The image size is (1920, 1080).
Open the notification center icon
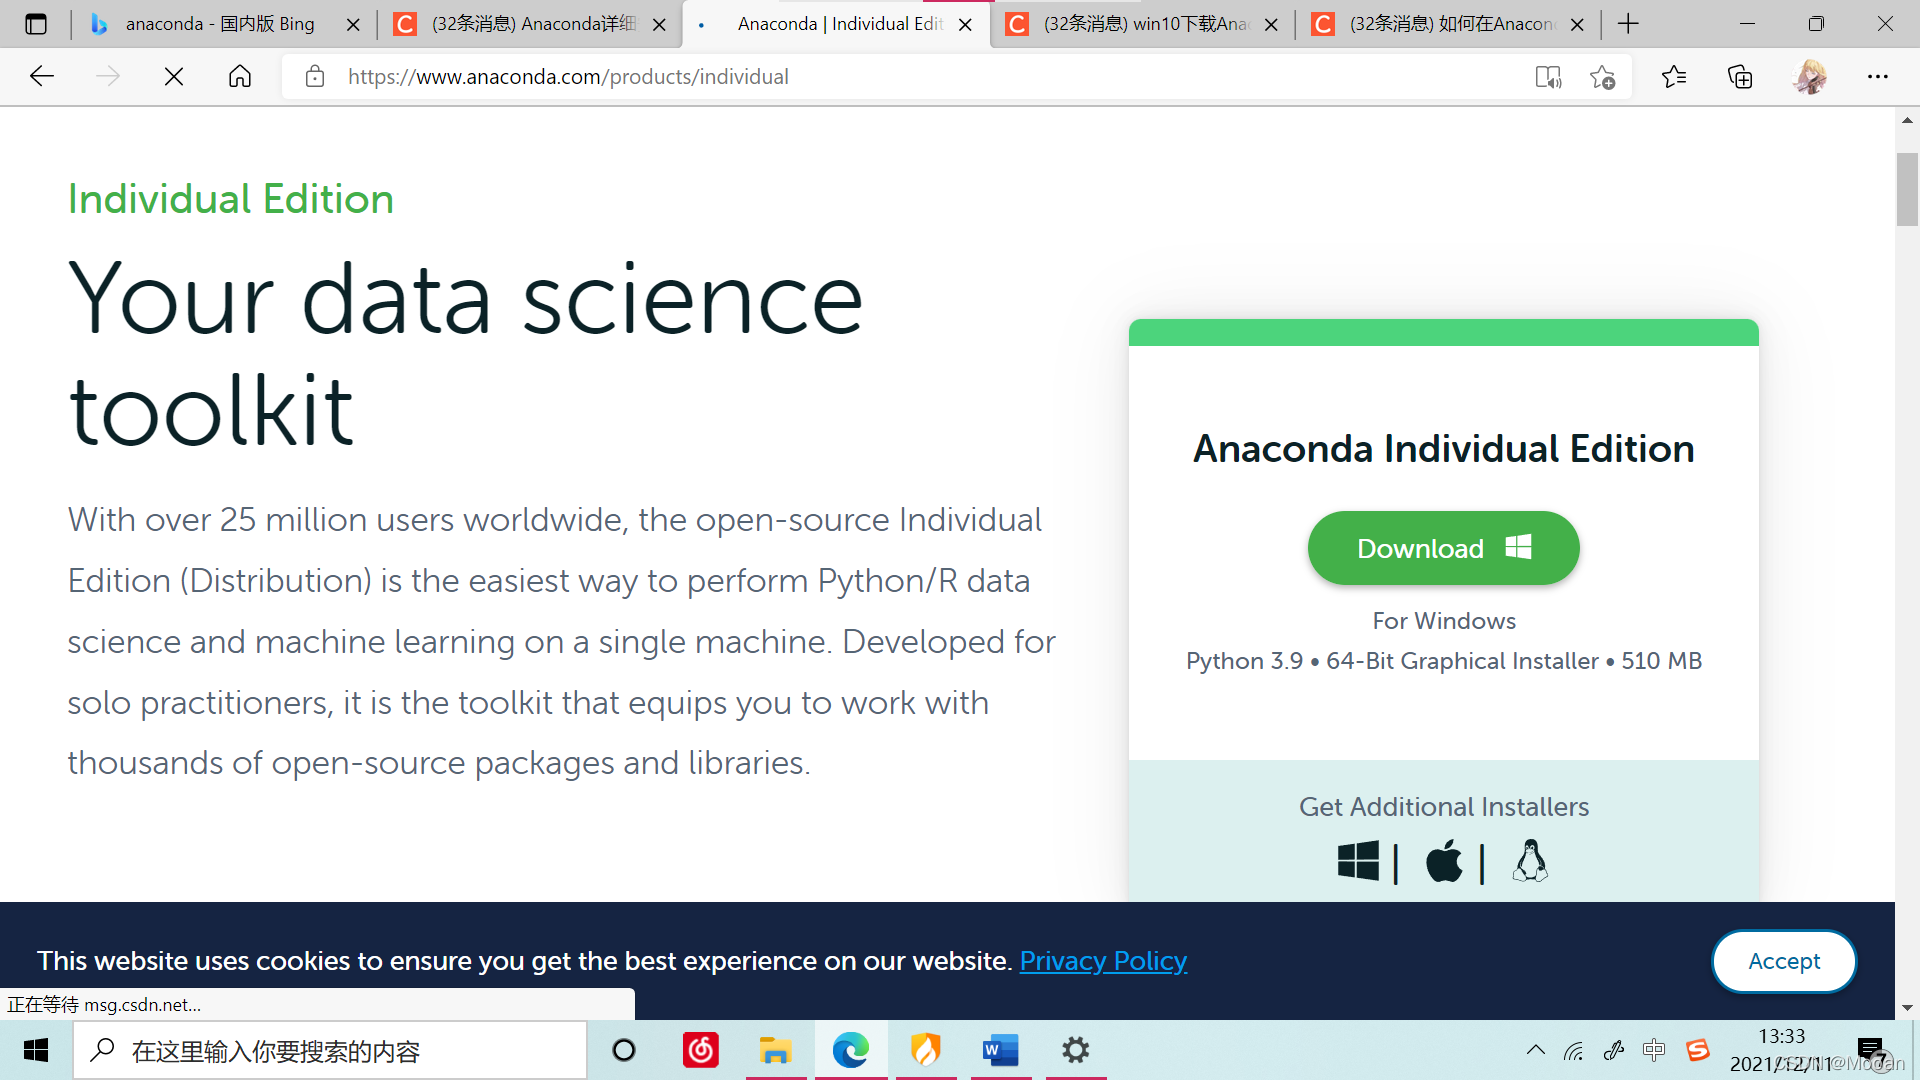coord(1872,1050)
